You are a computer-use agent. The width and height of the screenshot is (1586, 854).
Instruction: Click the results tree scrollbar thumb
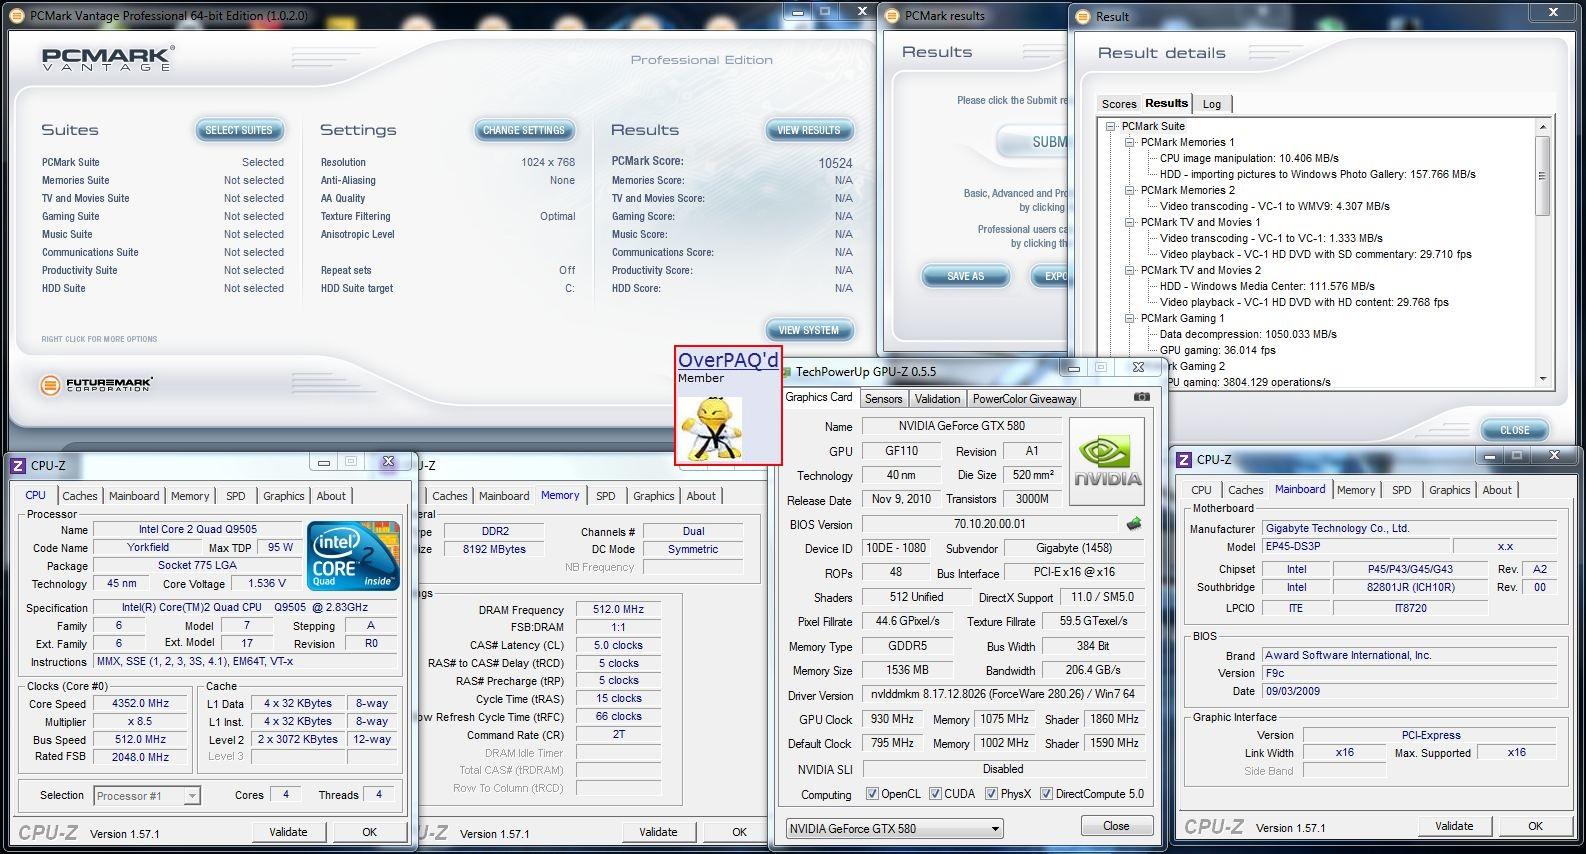click(1542, 176)
